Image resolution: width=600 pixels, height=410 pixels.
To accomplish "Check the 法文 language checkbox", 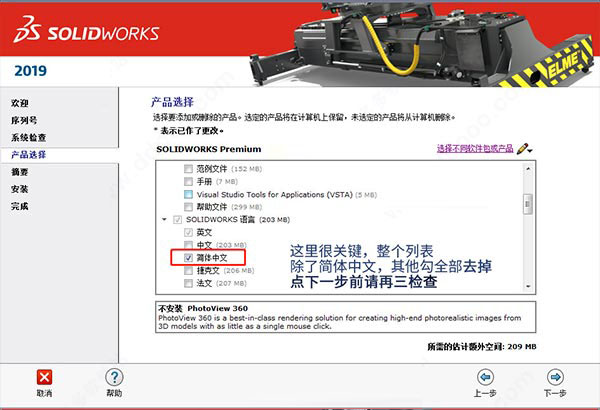I will click(188, 283).
